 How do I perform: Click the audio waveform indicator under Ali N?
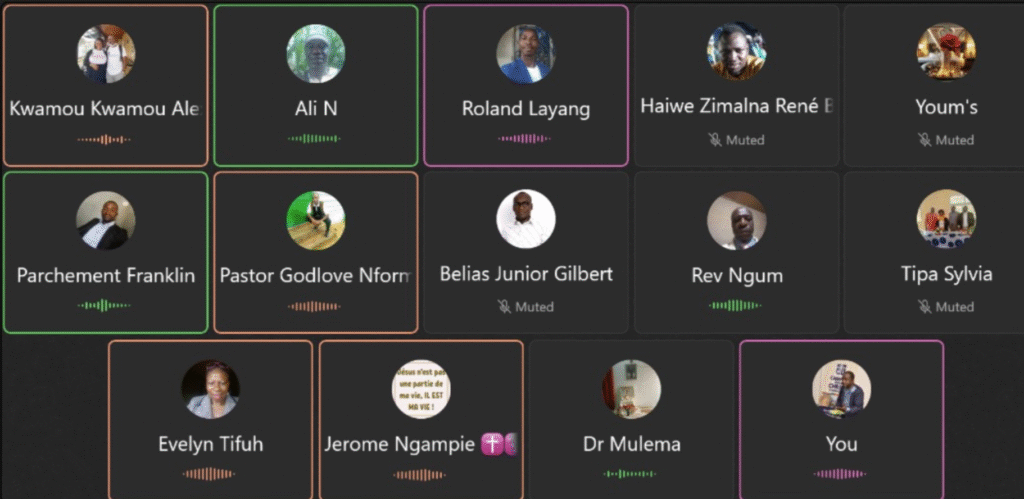coord(315,138)
